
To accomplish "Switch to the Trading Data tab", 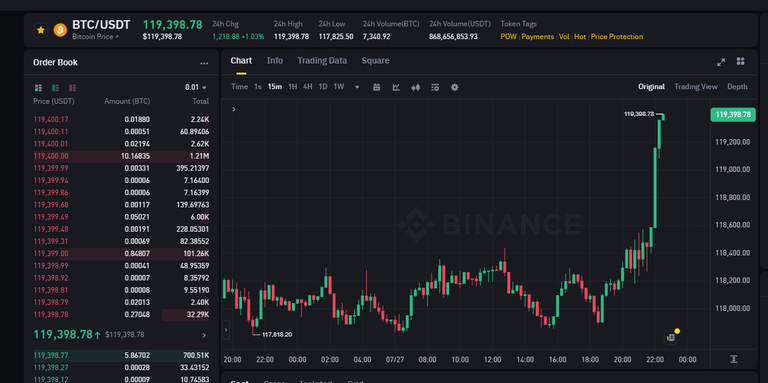I will [x=322, y=61].
